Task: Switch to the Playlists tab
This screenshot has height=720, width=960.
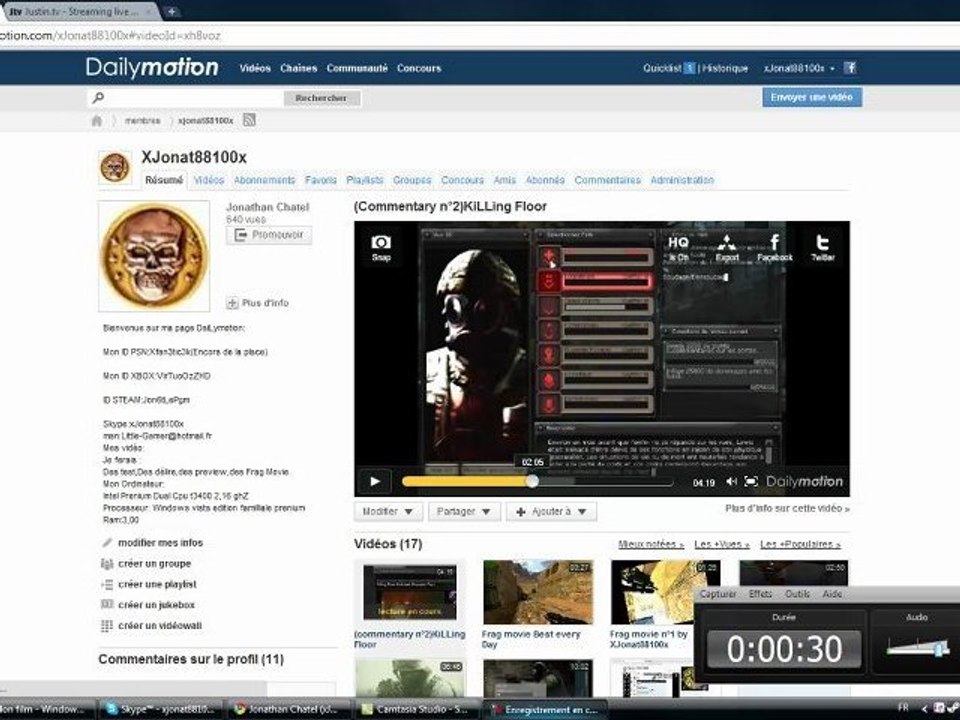Action: 365,180
